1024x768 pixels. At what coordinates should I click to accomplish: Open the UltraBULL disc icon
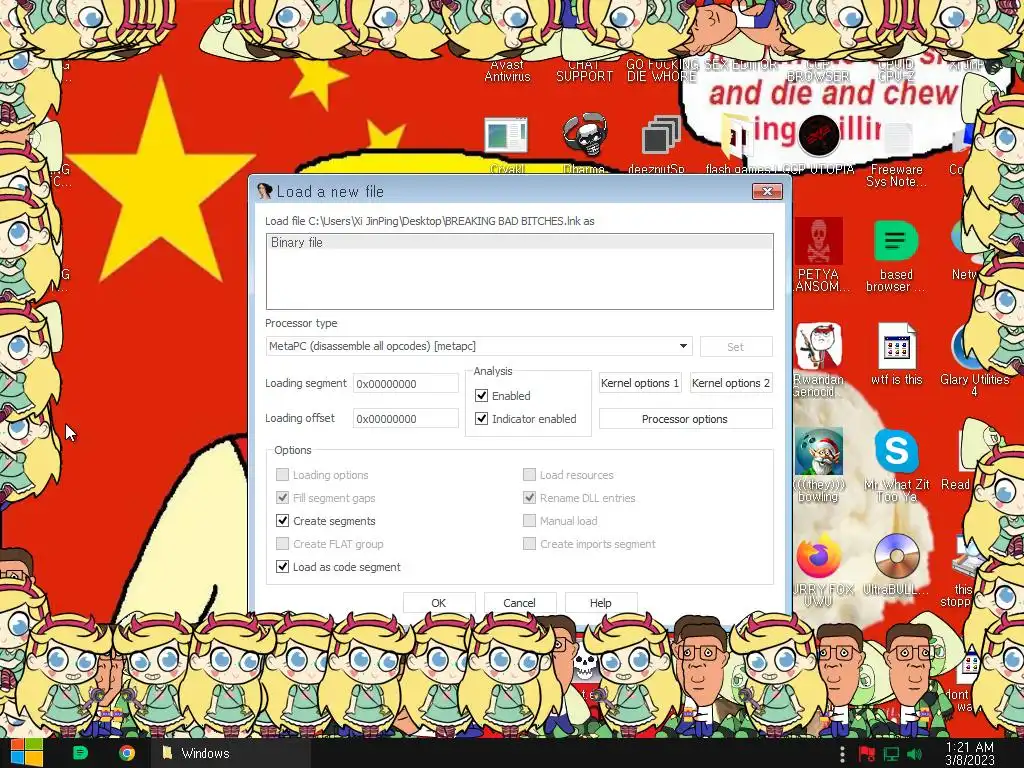[897, 556]
